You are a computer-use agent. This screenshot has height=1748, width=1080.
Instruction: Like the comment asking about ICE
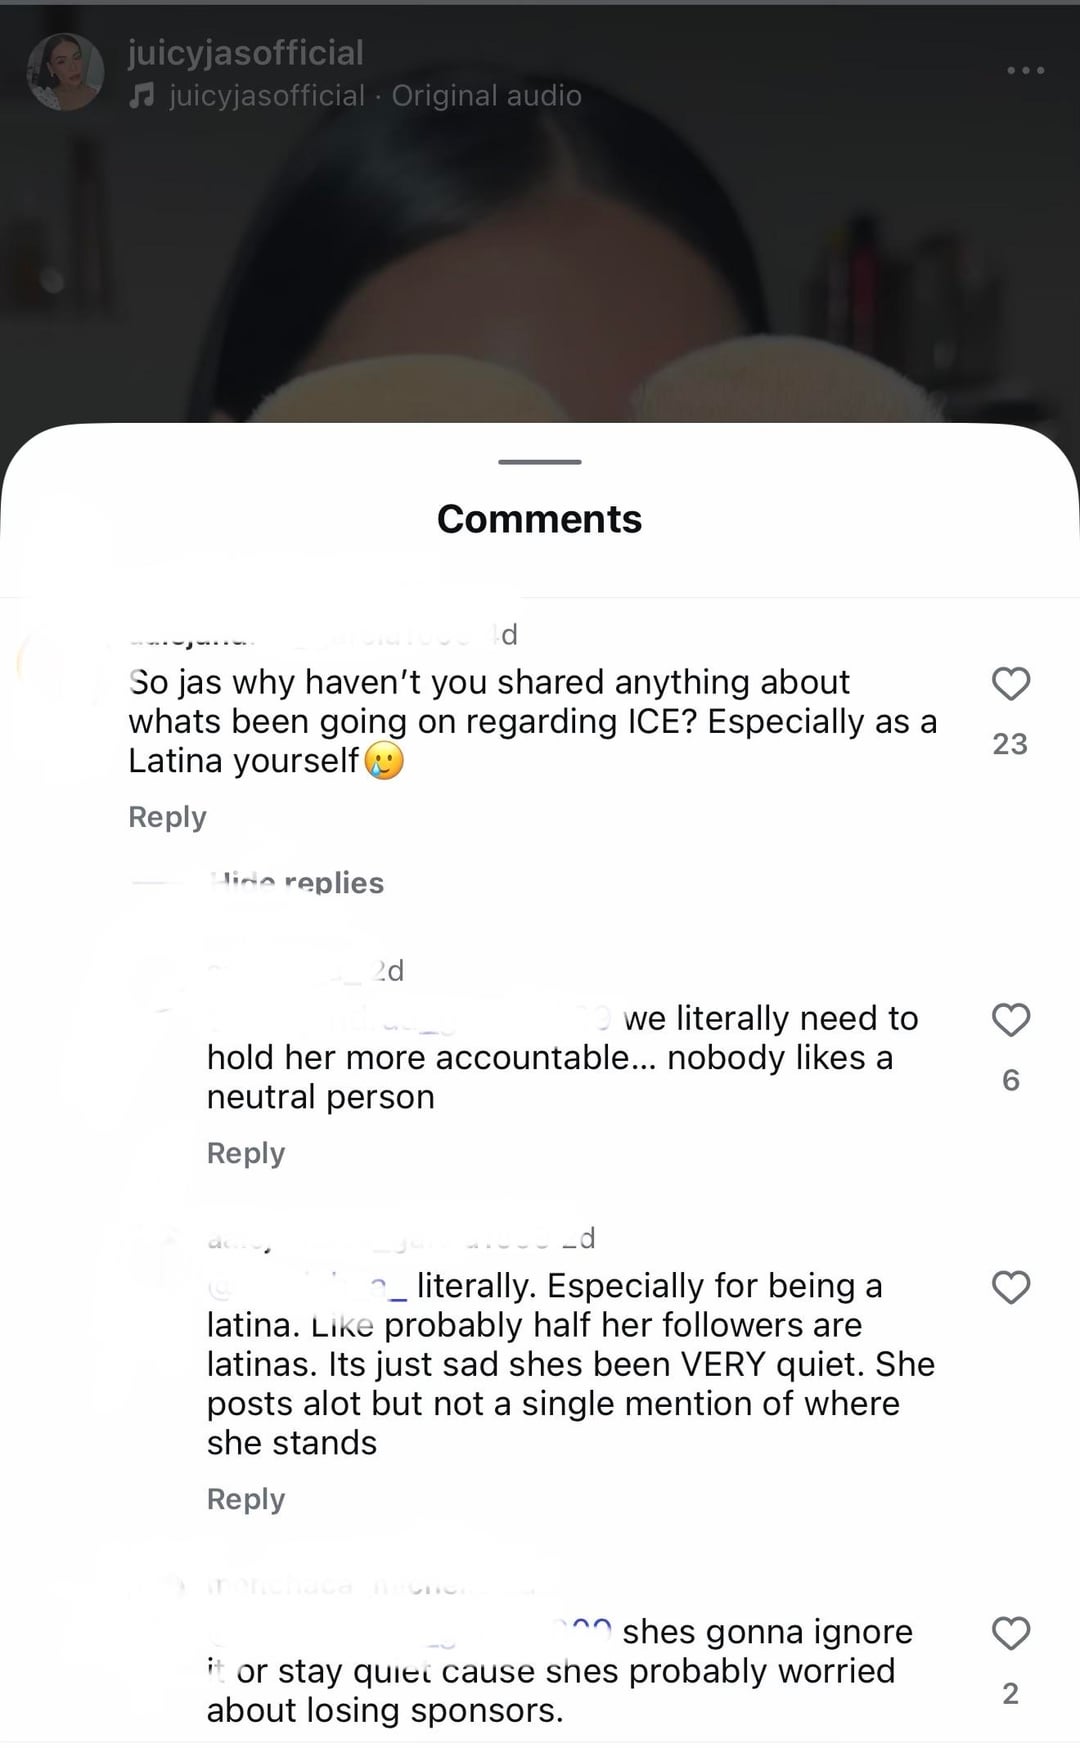[x=1010, y=684]
